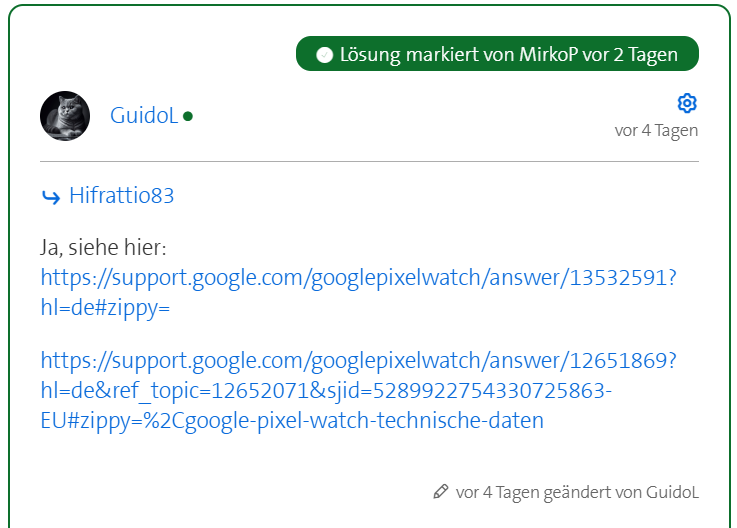Click the green 'Lösung markiert' badge
The width and height of the screenshot is (737, 528).
[x=497, y=55]
